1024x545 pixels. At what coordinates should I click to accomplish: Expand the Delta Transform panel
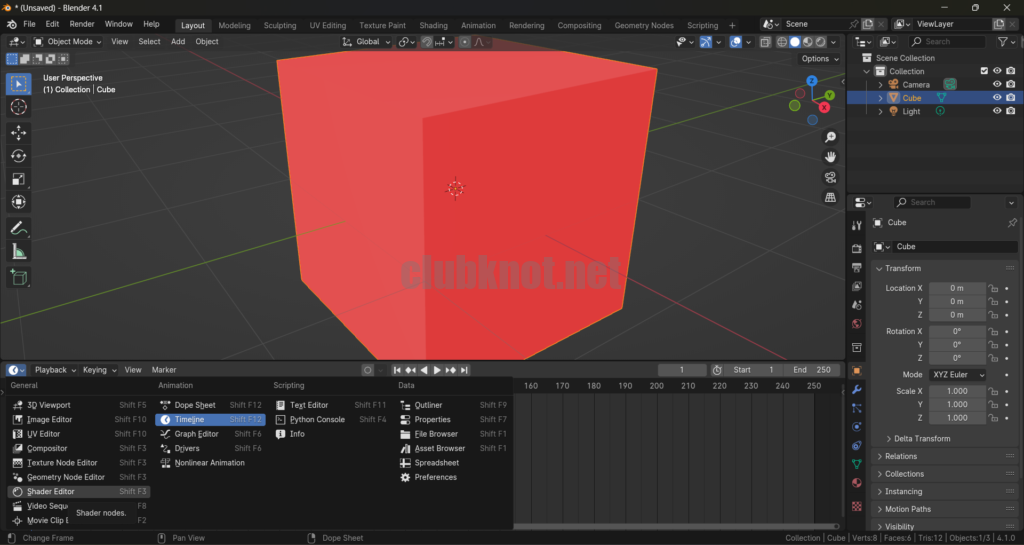(921, 439)
